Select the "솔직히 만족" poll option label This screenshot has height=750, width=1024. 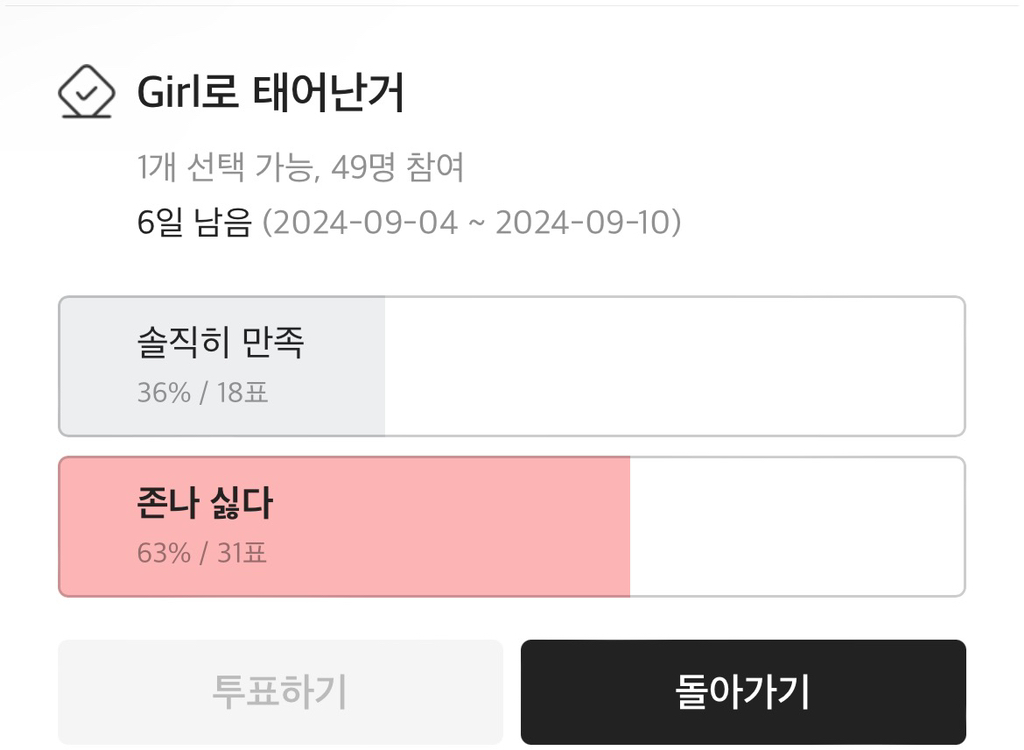pos(220,343)
